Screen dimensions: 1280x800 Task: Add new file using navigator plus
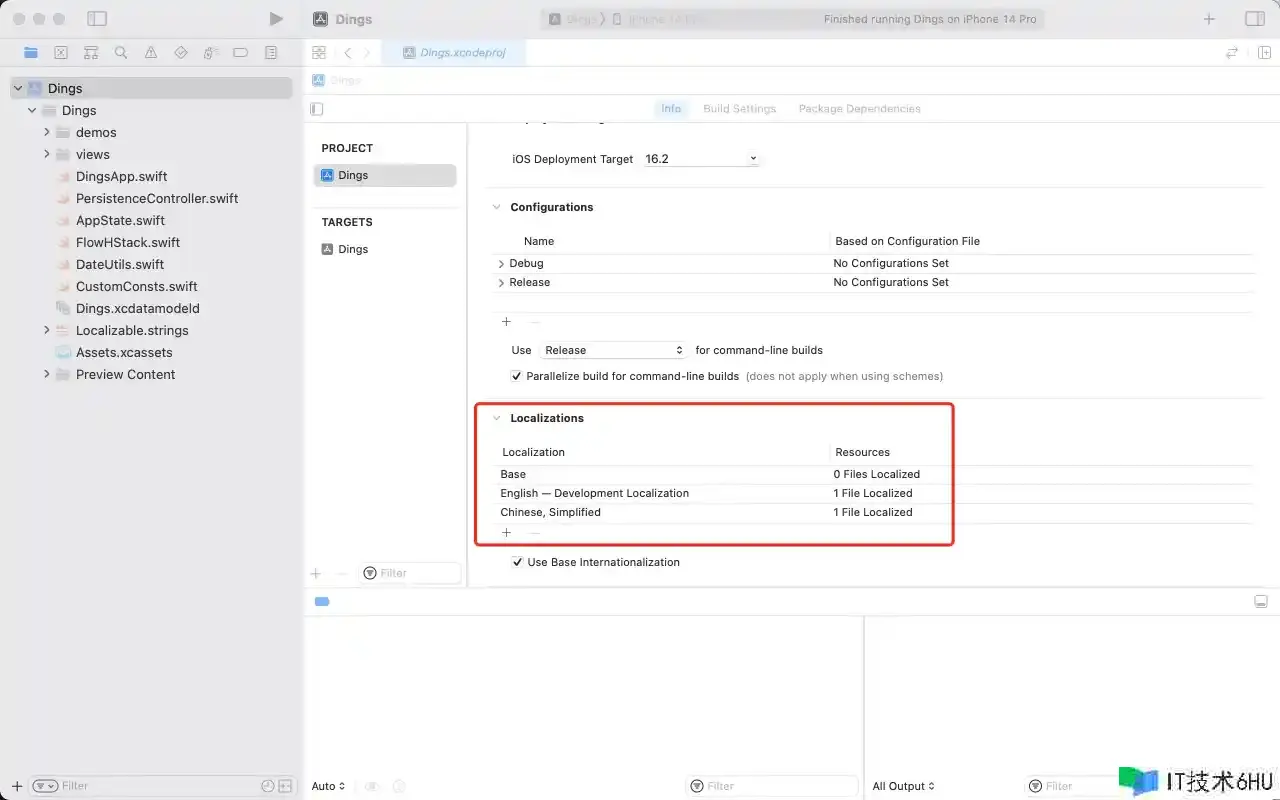coord(17,786)
